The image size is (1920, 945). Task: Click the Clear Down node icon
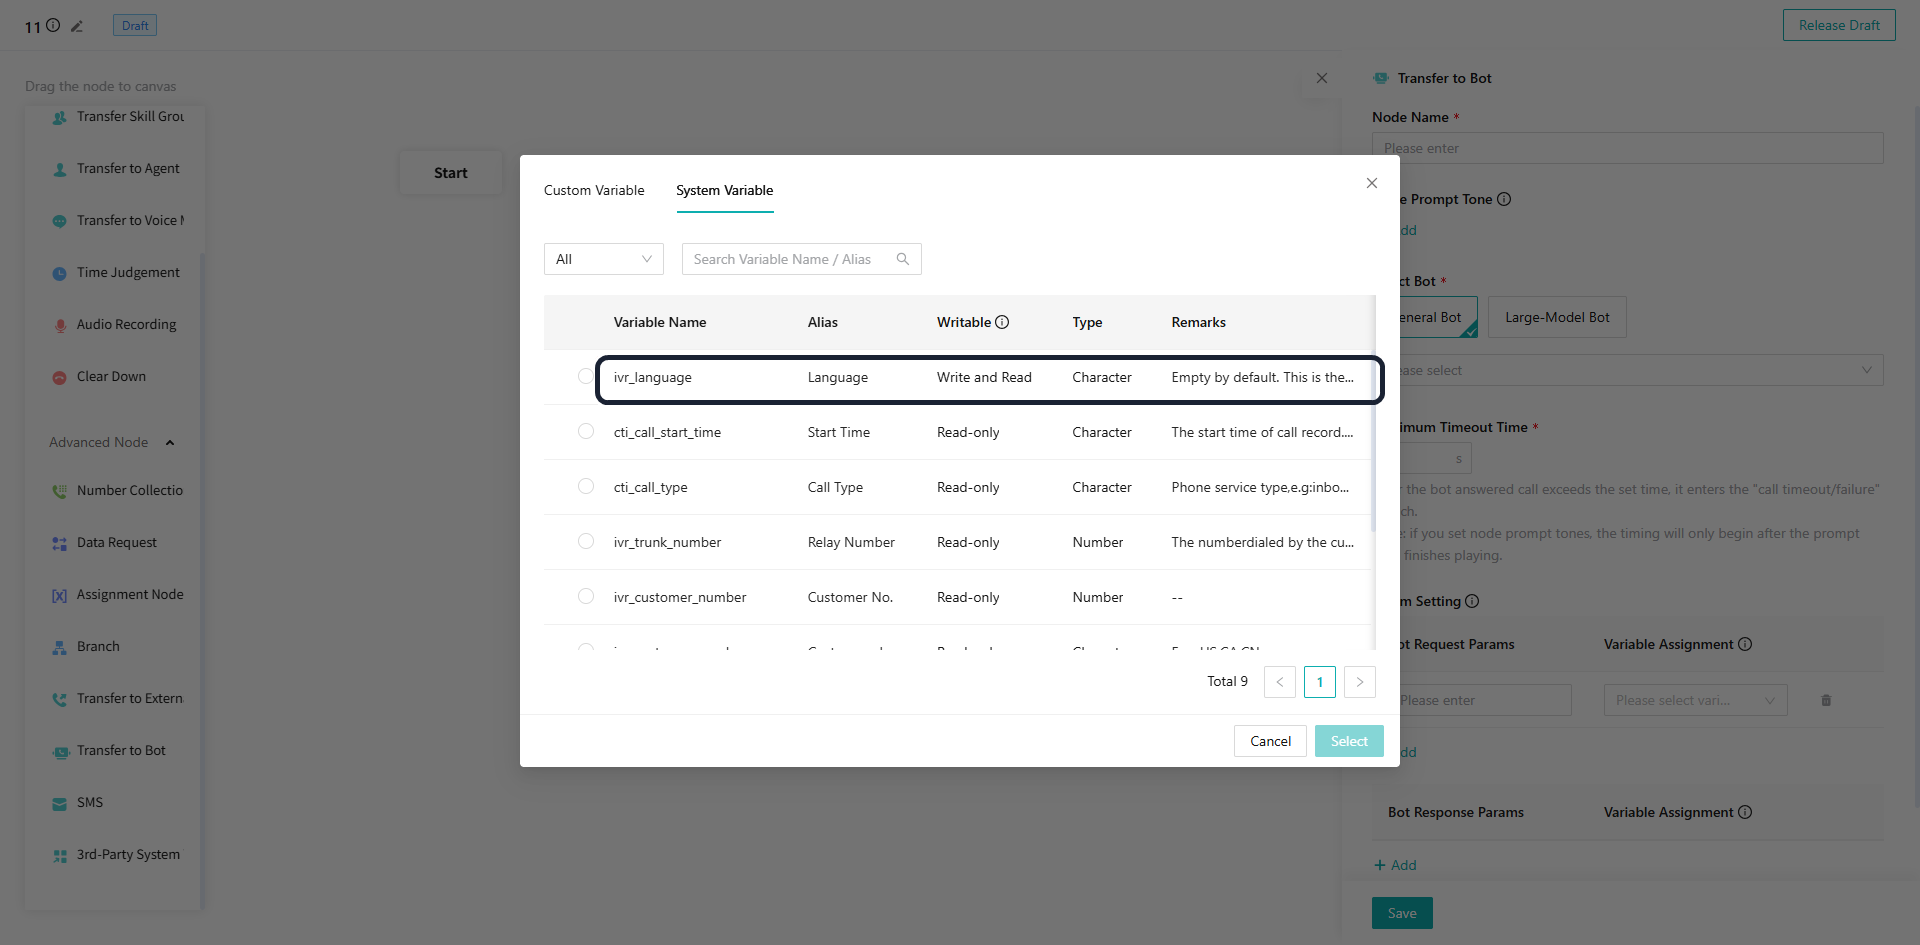60,377
